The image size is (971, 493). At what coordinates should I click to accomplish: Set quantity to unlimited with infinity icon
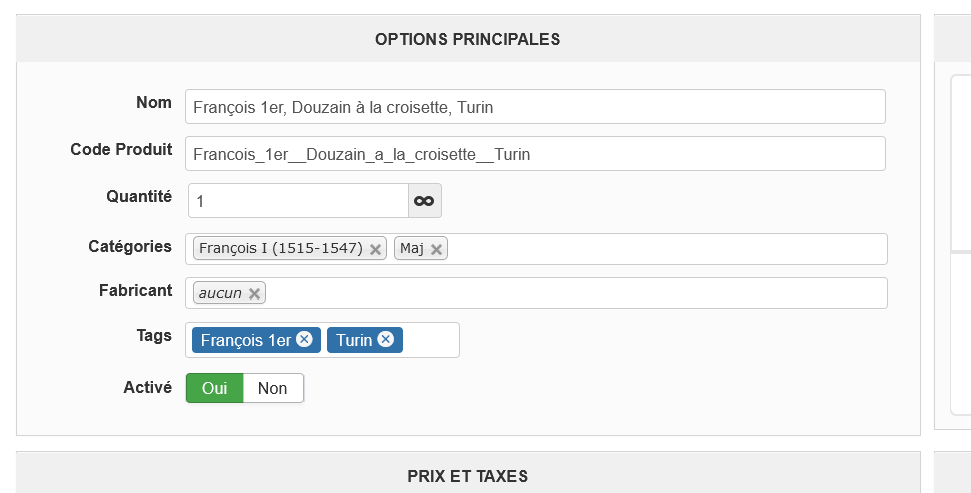[x=425, y=201]
